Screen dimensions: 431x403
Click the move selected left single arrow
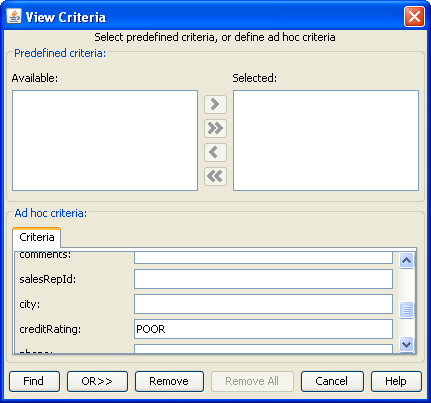coord(215,152)
